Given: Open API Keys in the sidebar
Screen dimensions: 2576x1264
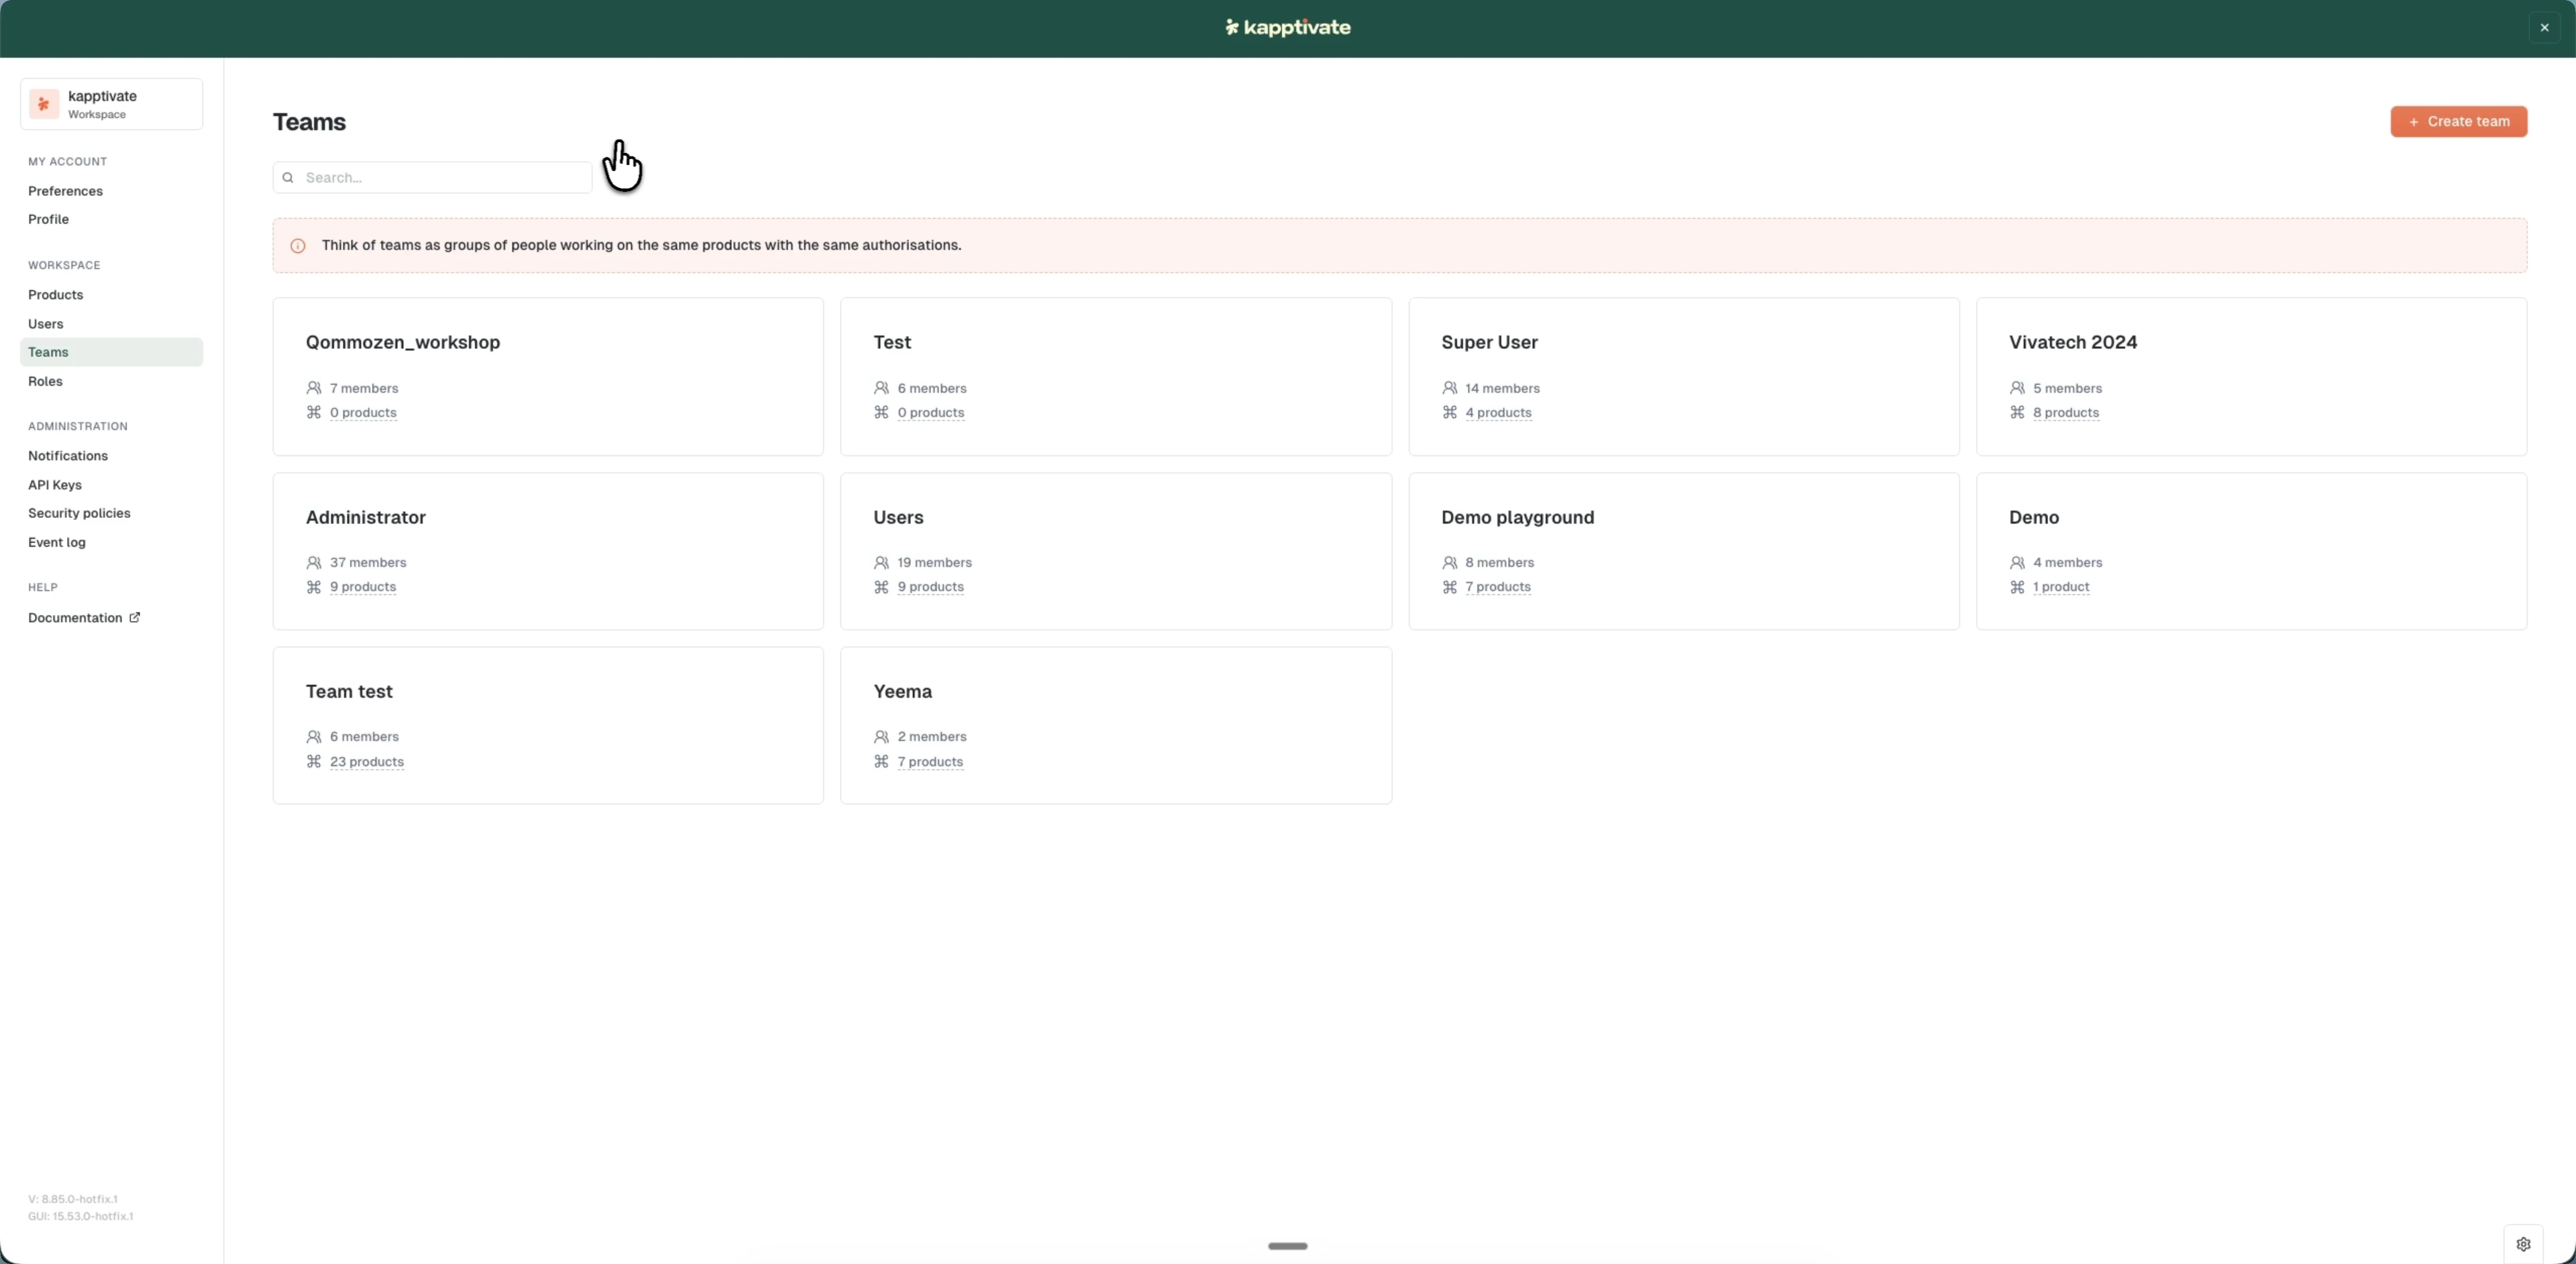Looking at the screenshot, I should pos(55,485).
